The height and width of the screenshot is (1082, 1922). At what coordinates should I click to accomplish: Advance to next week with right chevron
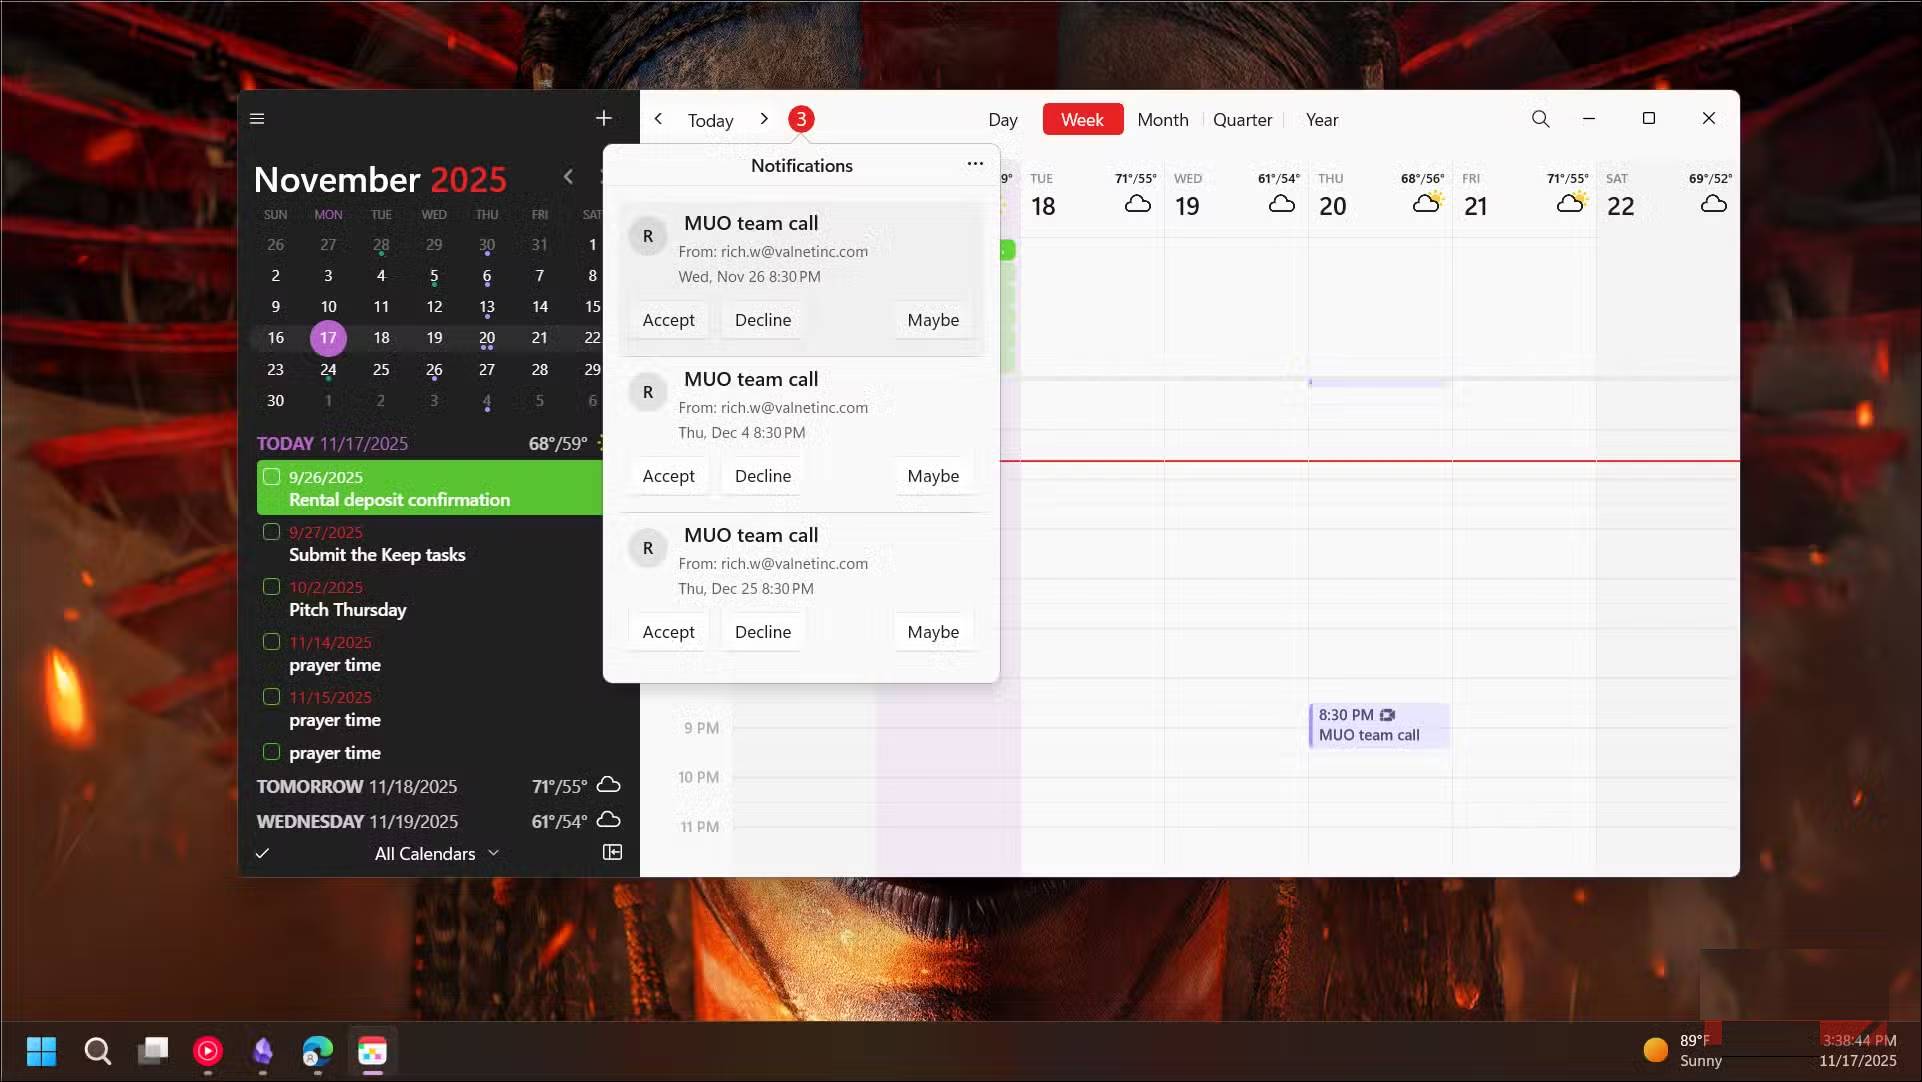tap(764, 119)
